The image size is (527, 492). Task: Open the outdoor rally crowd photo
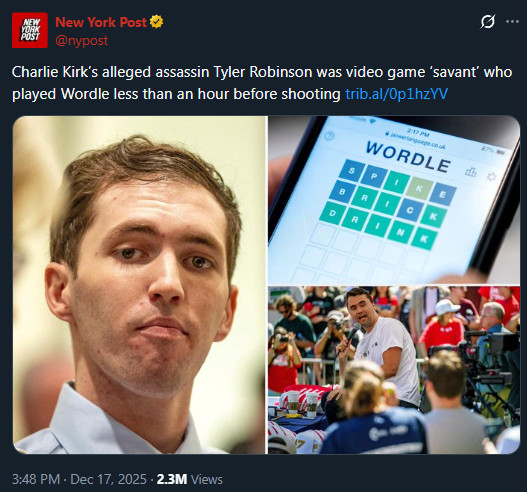tap(394, 370)
